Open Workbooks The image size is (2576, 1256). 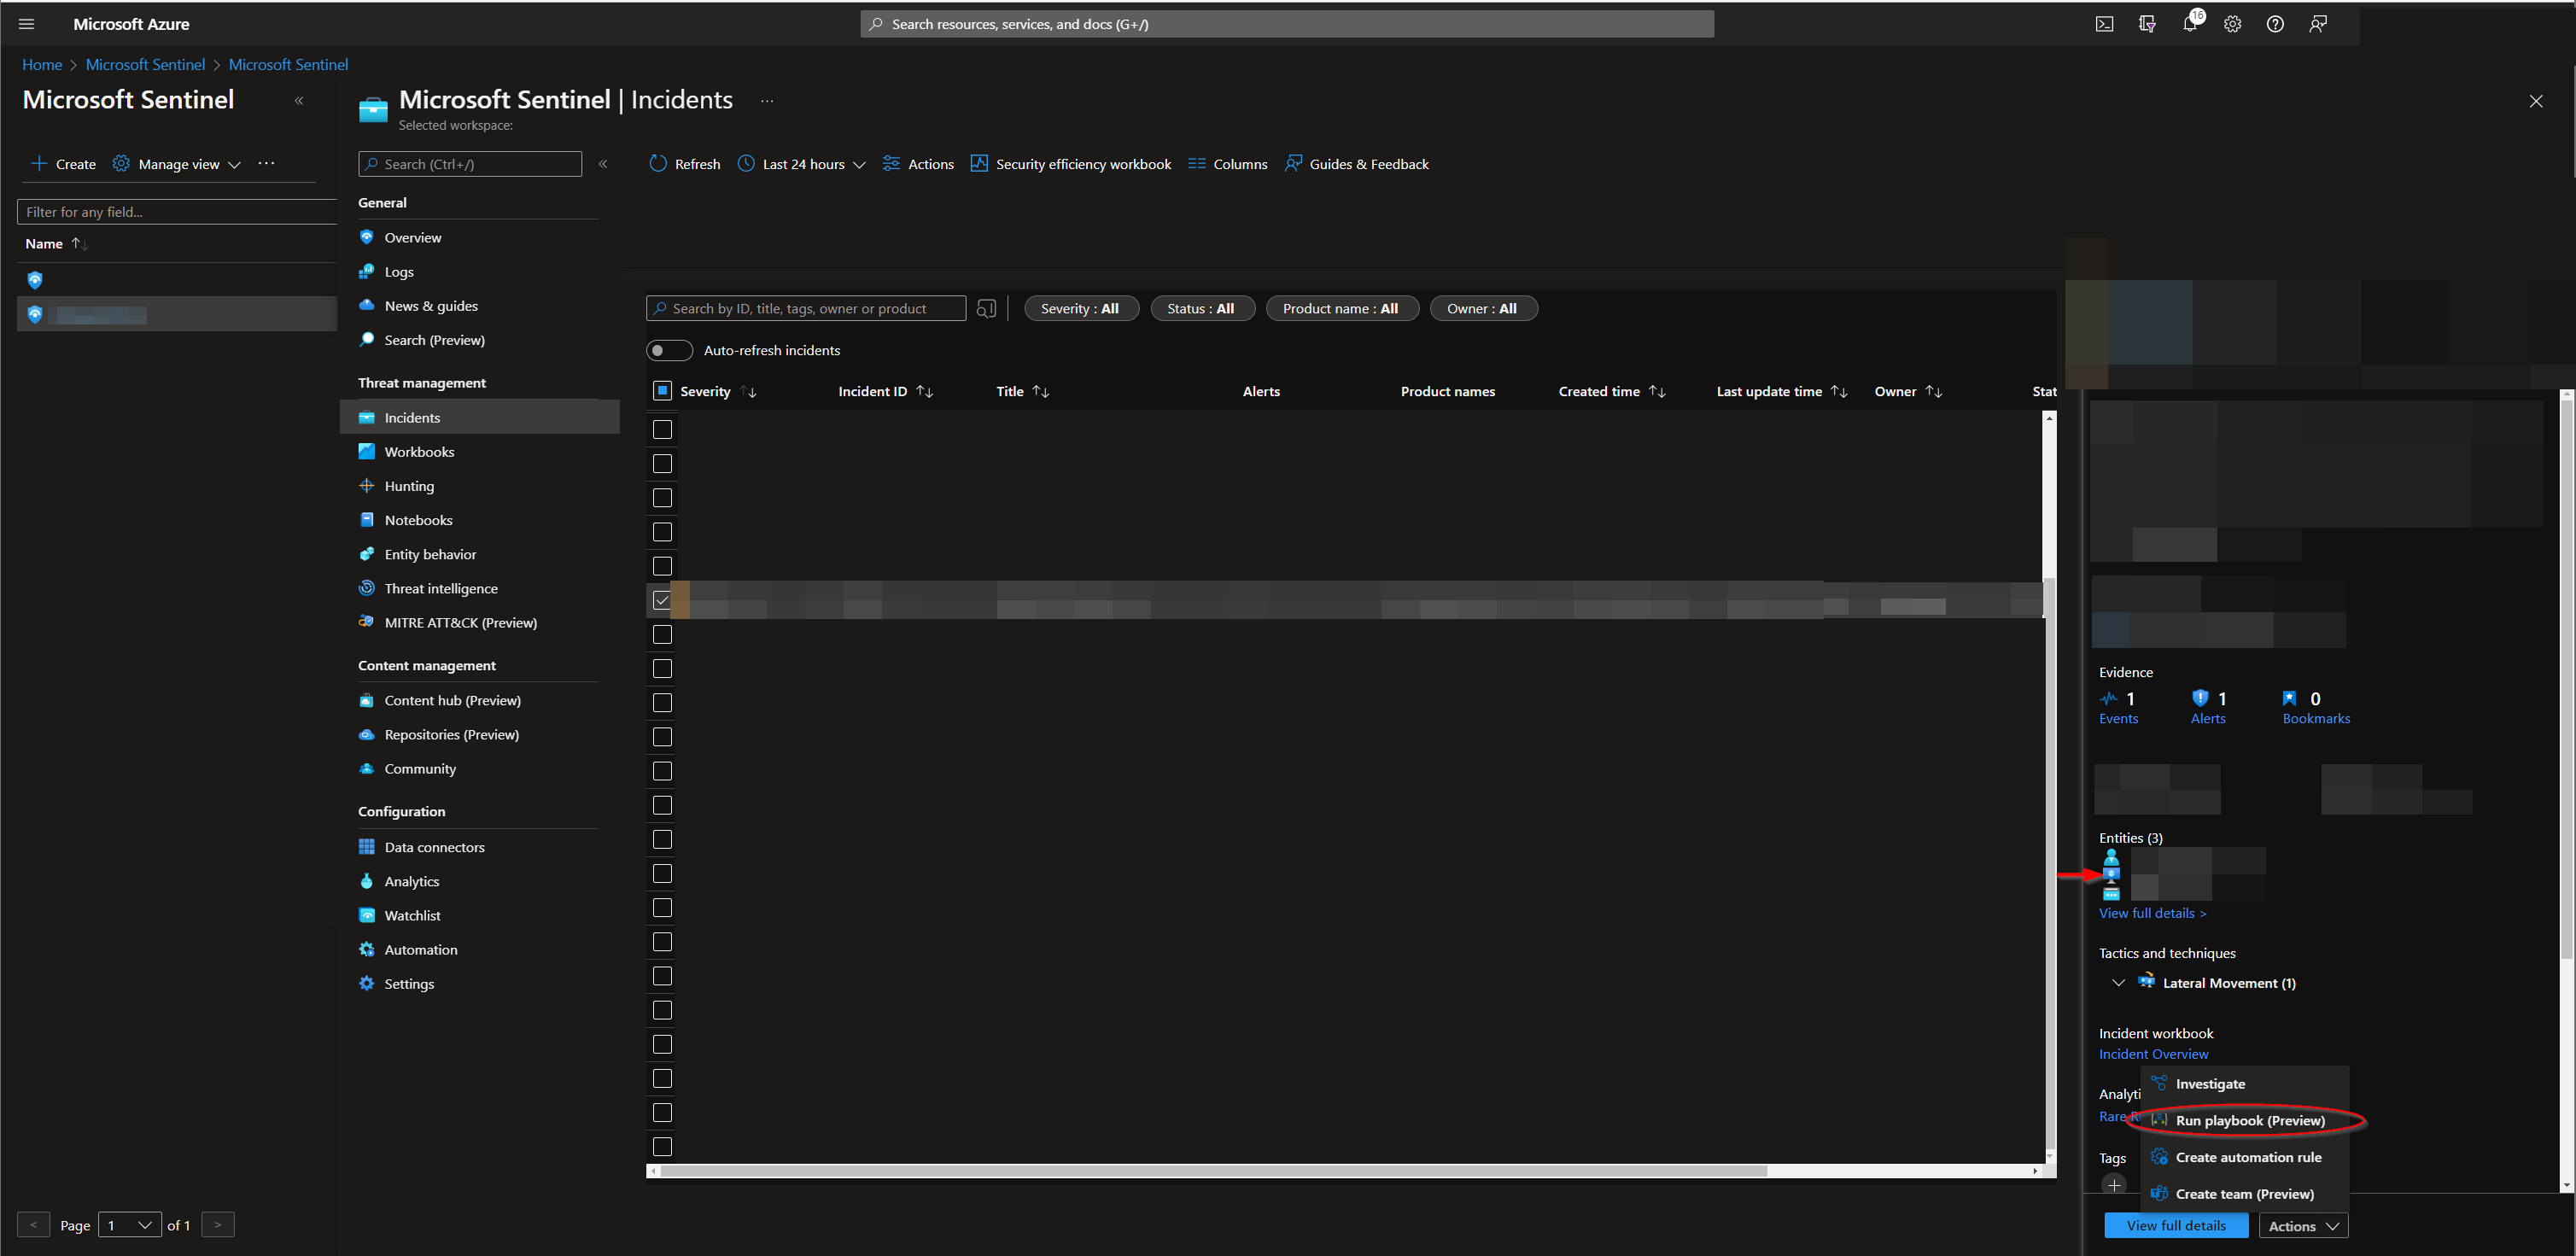coord(419,452)
